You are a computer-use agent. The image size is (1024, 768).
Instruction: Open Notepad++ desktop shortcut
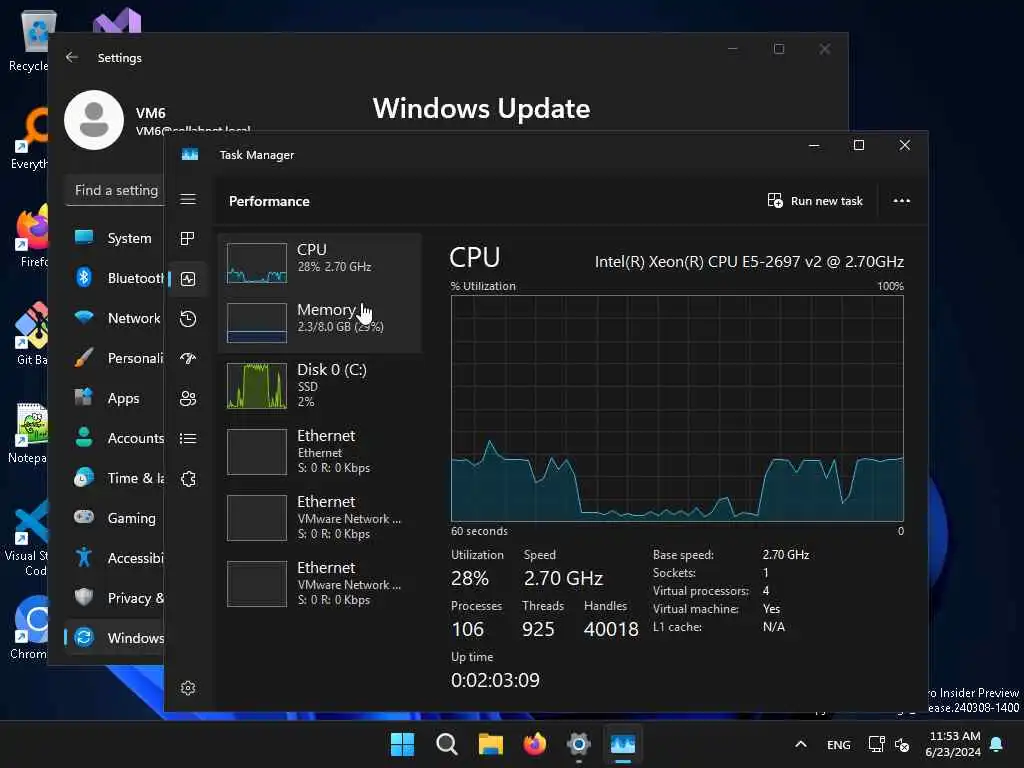click(x=29, y=432)
